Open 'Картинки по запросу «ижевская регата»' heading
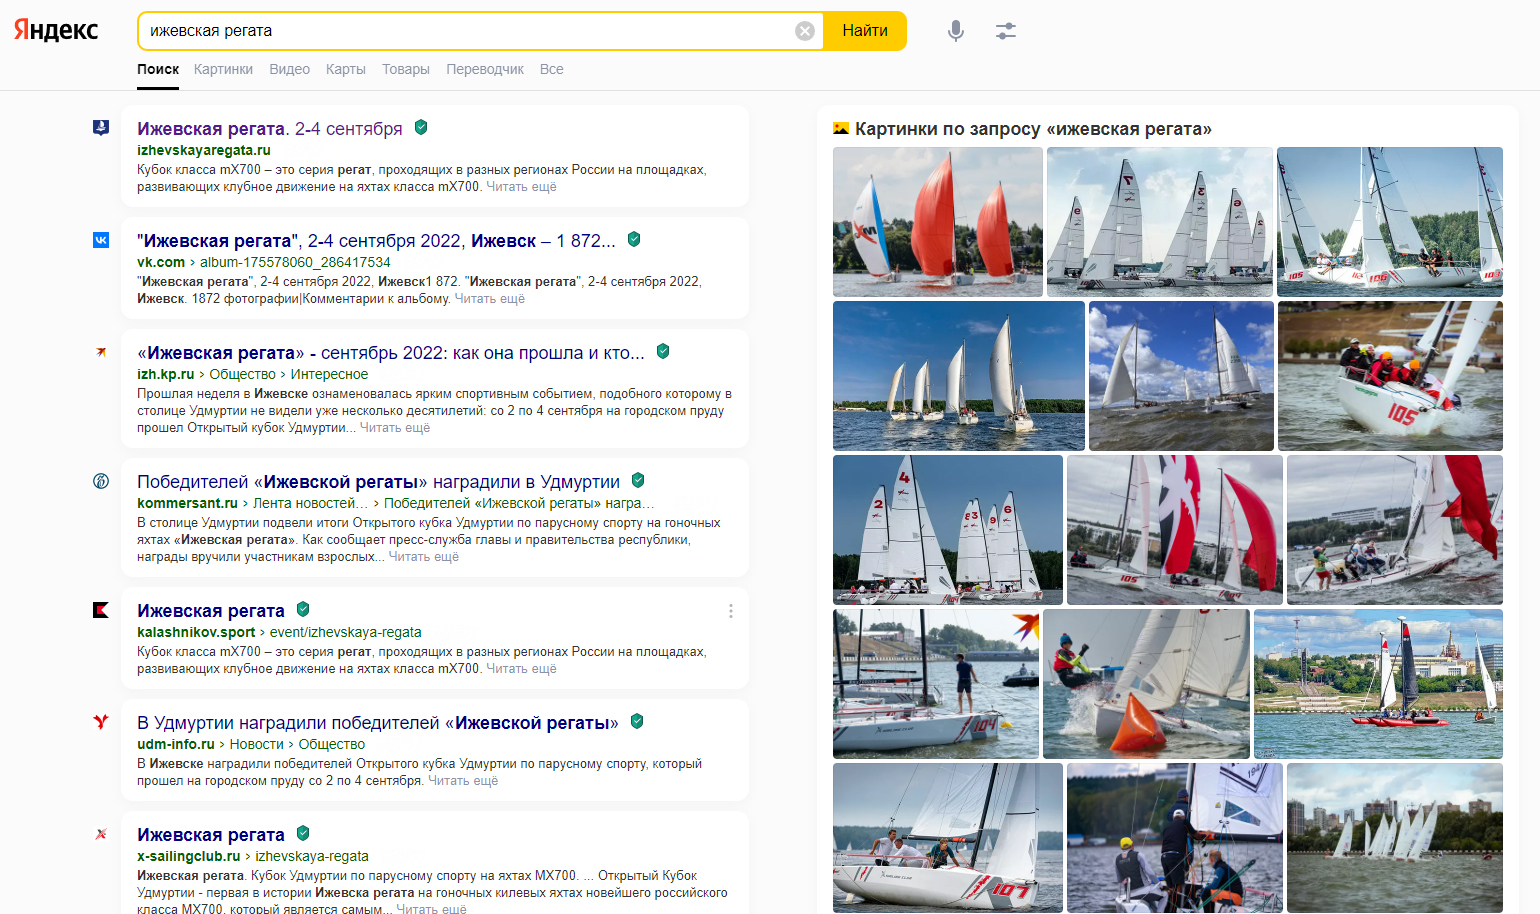The width and height of the screenshot is (1540, 914). 1033,129
